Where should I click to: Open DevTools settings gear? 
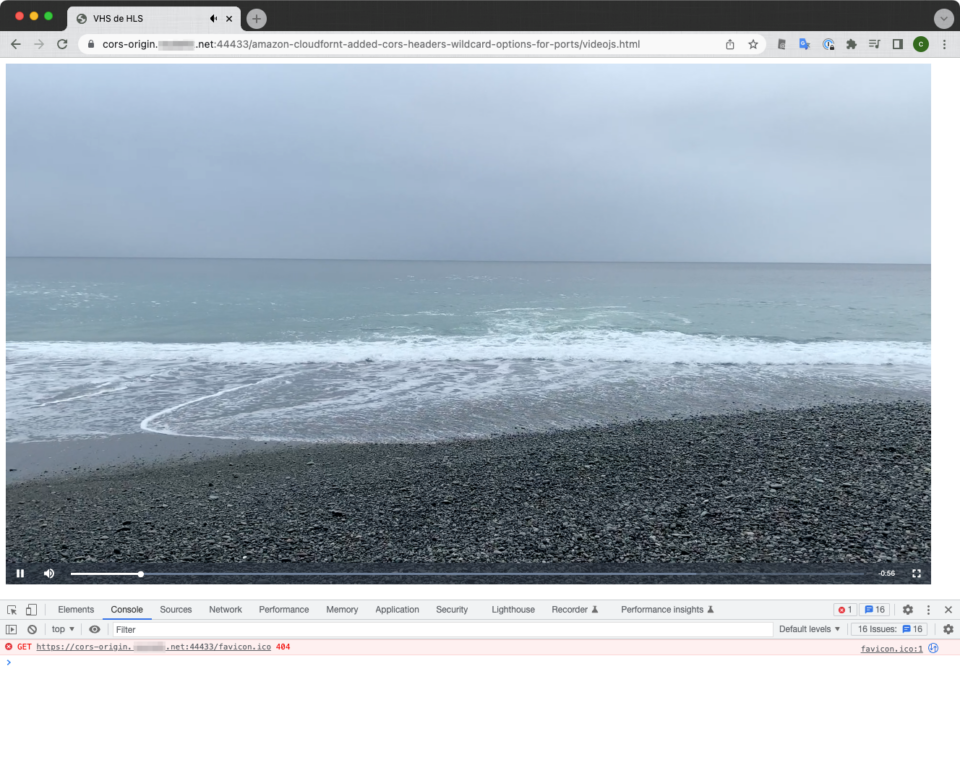(908, 610)
